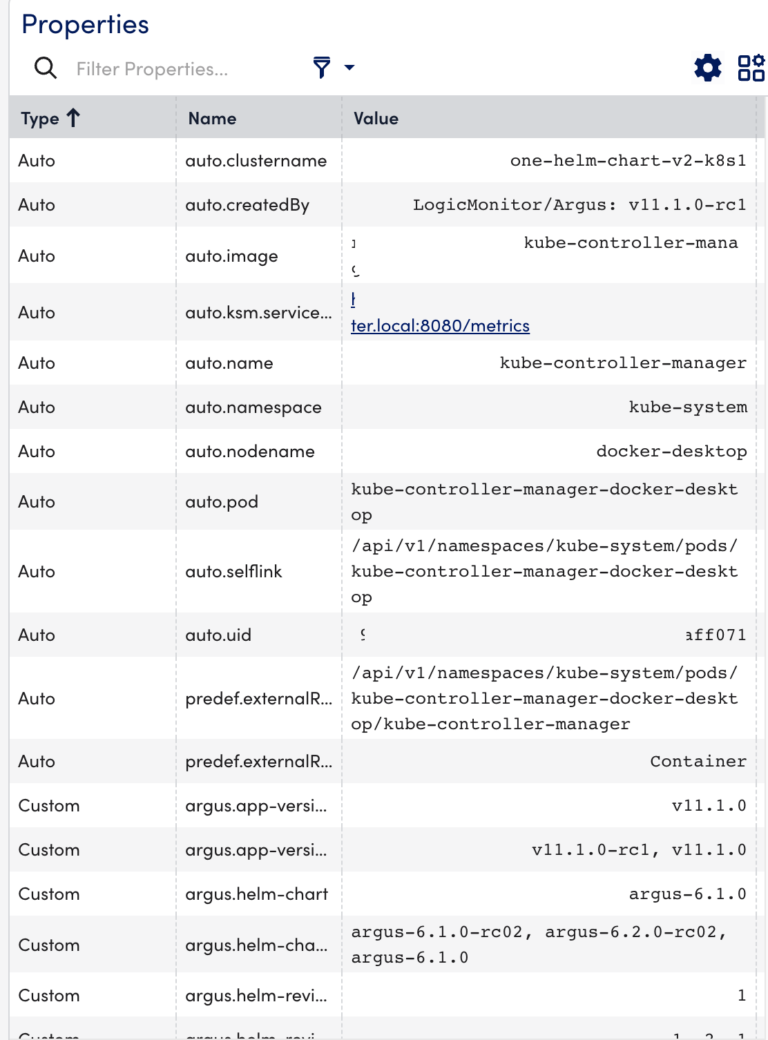
Task: Open the table settings gear icon
Action: (x=707, y=68)
